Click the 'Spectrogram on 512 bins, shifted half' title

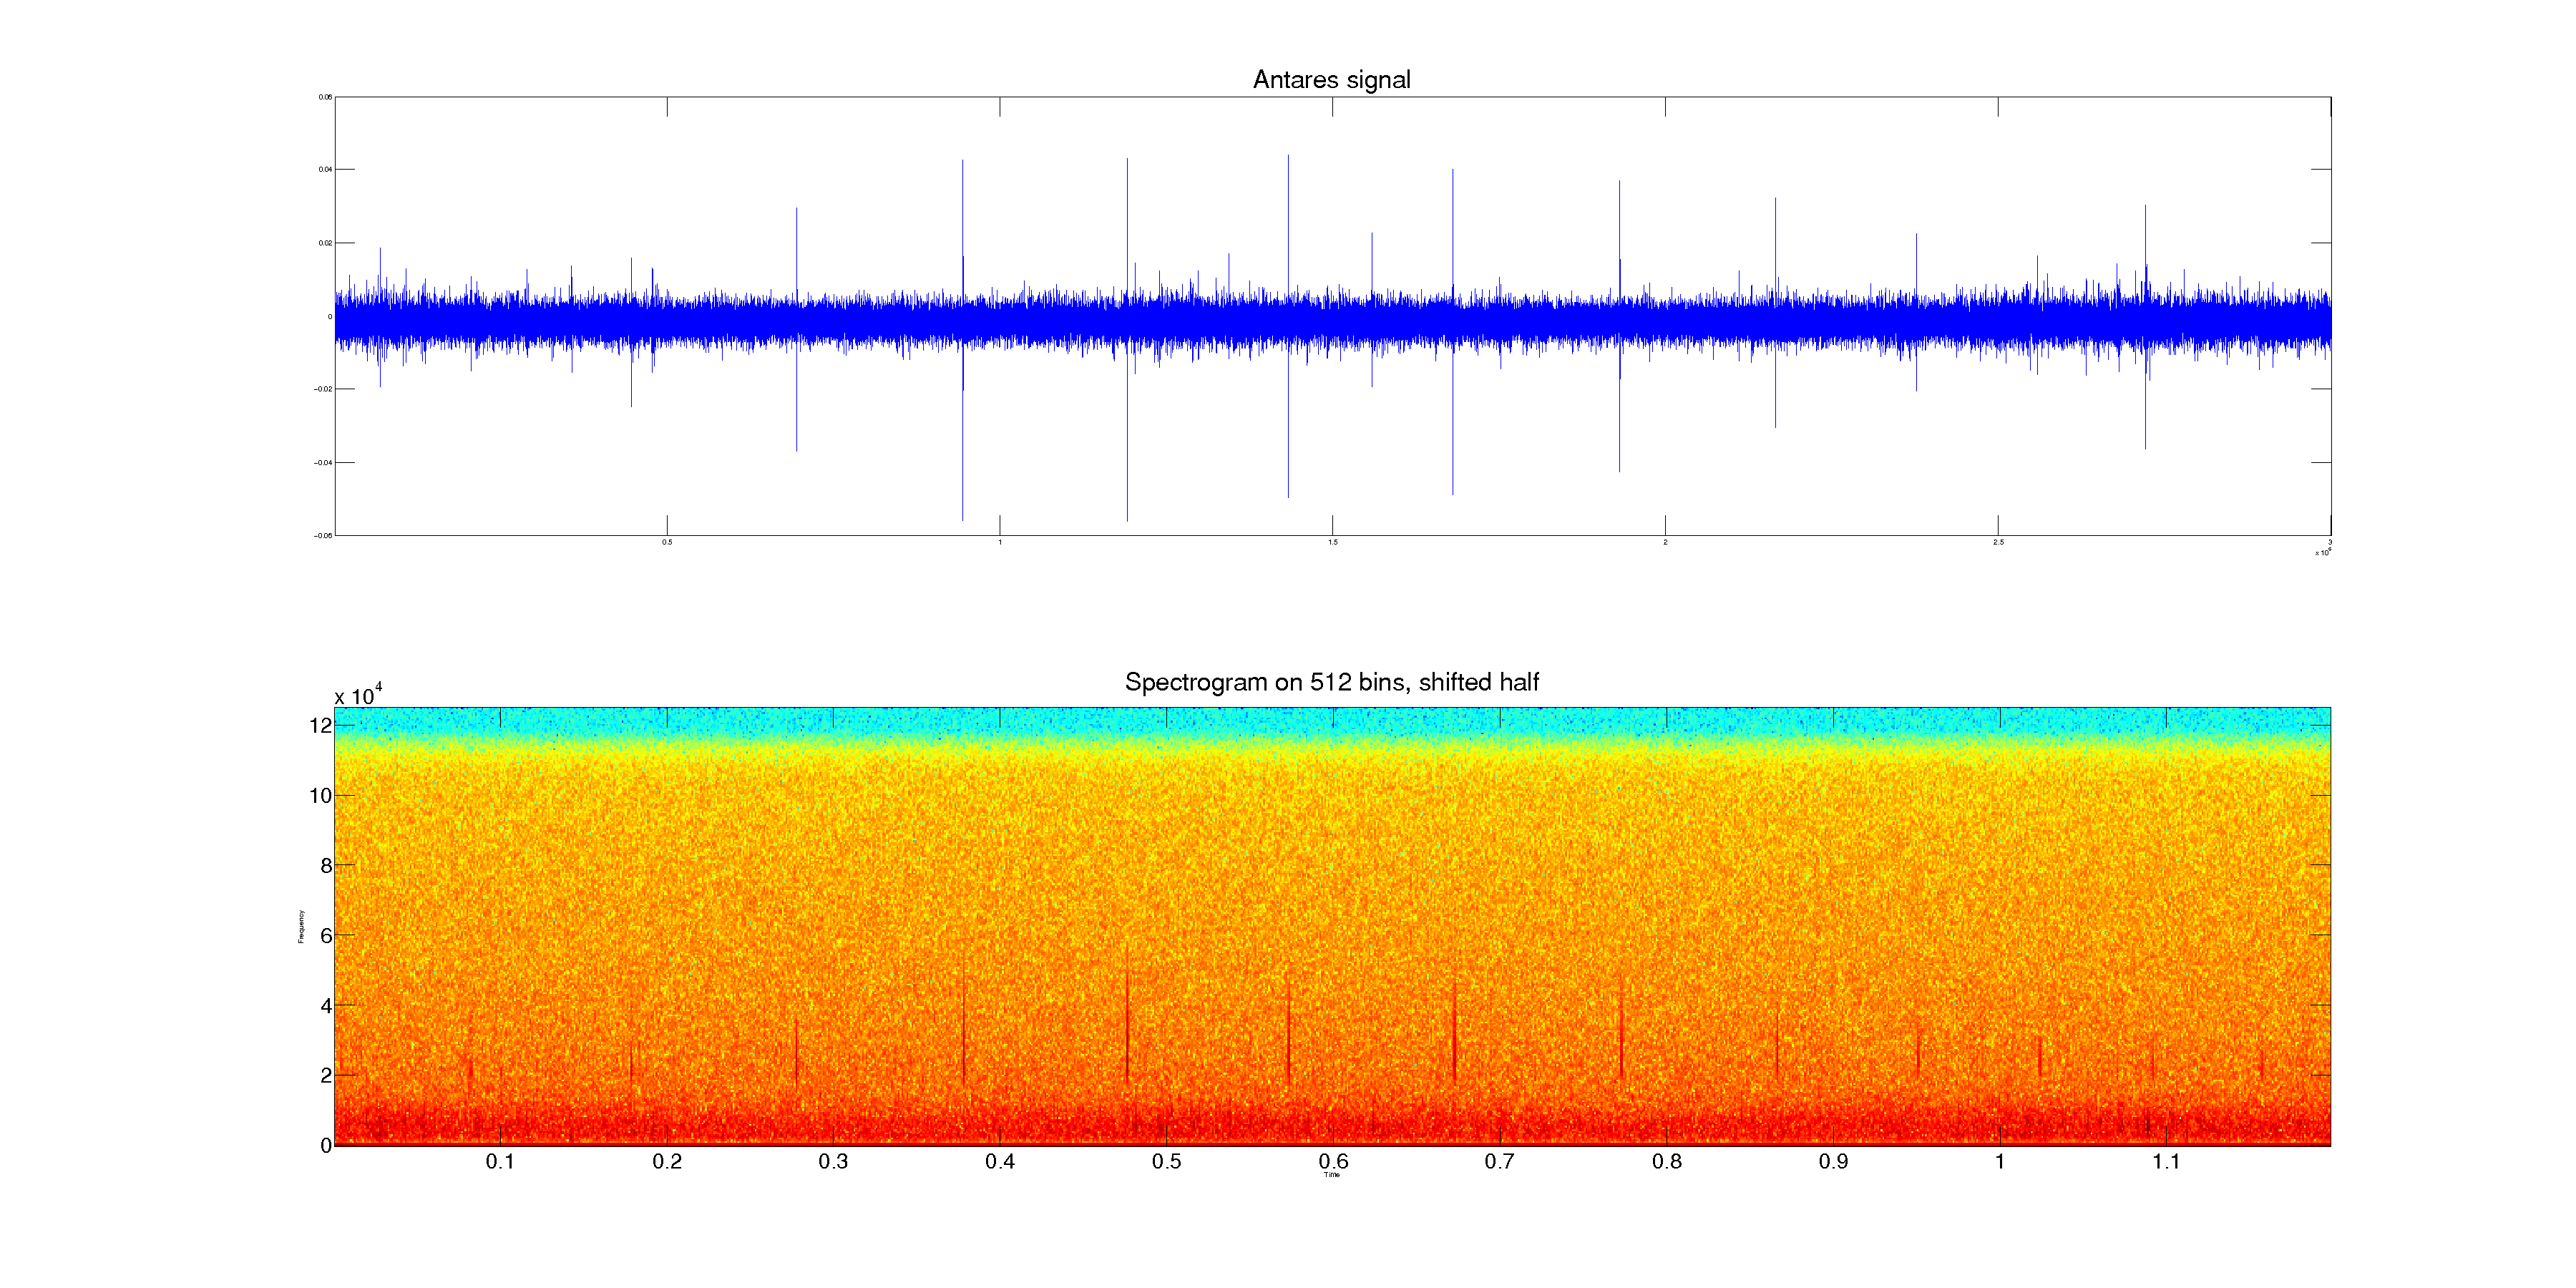coord(1331,682)
